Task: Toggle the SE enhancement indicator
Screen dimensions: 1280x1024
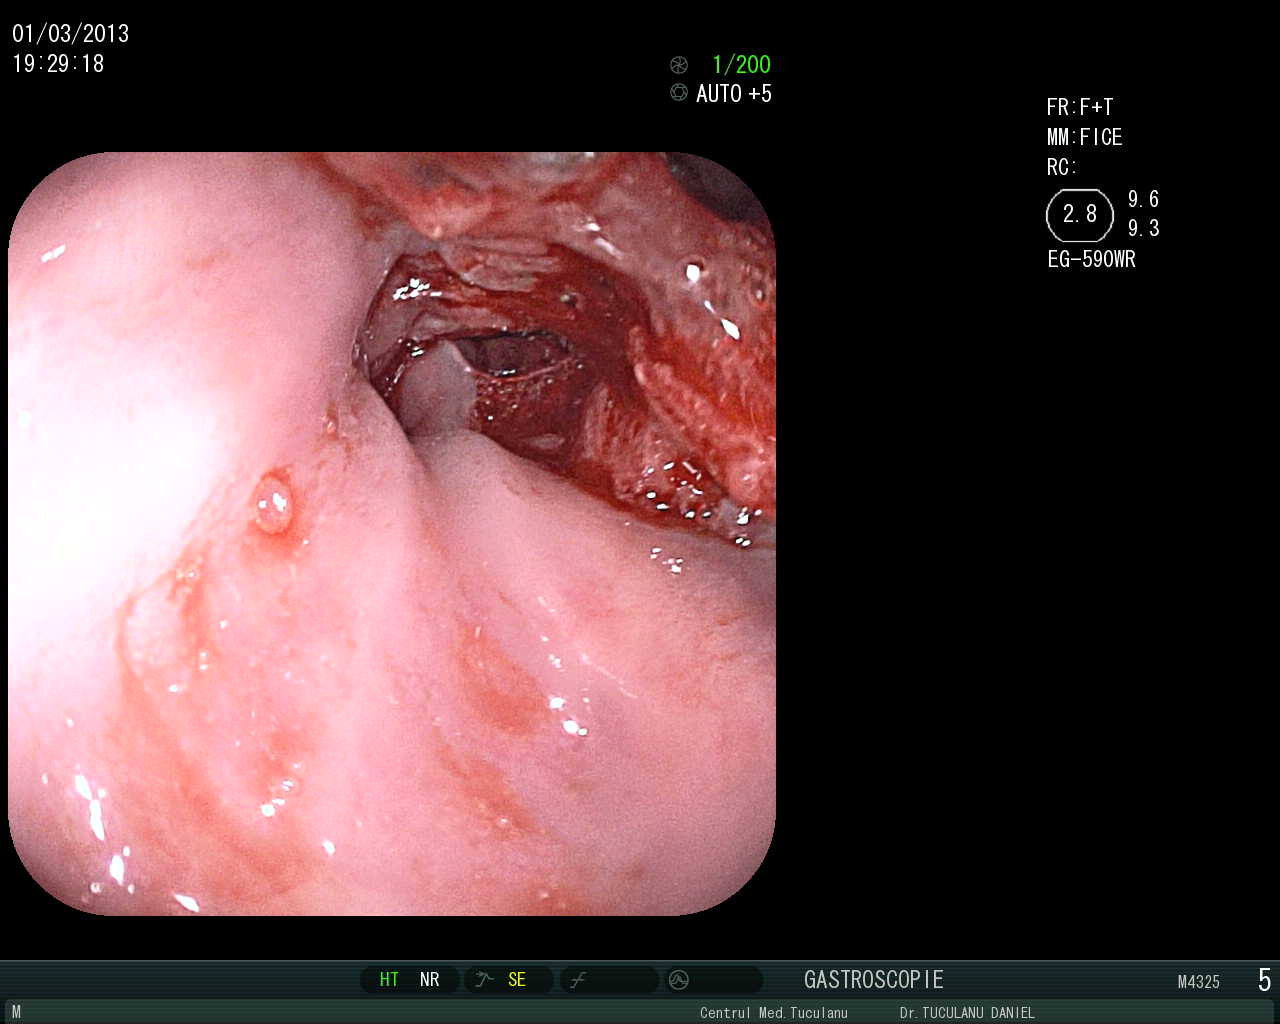Action: 517,980
